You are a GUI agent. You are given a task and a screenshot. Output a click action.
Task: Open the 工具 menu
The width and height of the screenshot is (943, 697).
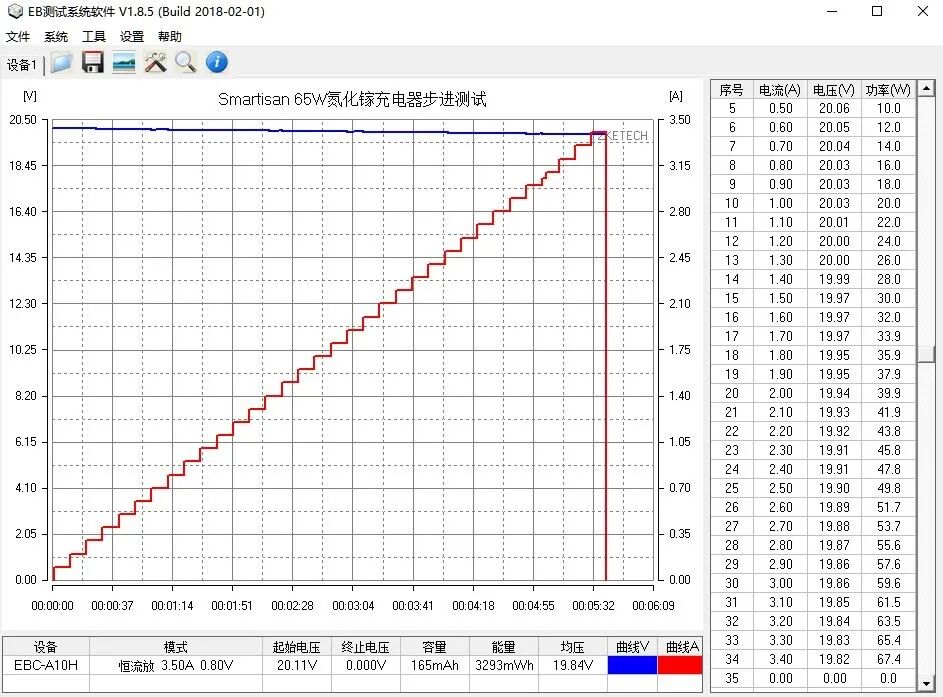94,37
